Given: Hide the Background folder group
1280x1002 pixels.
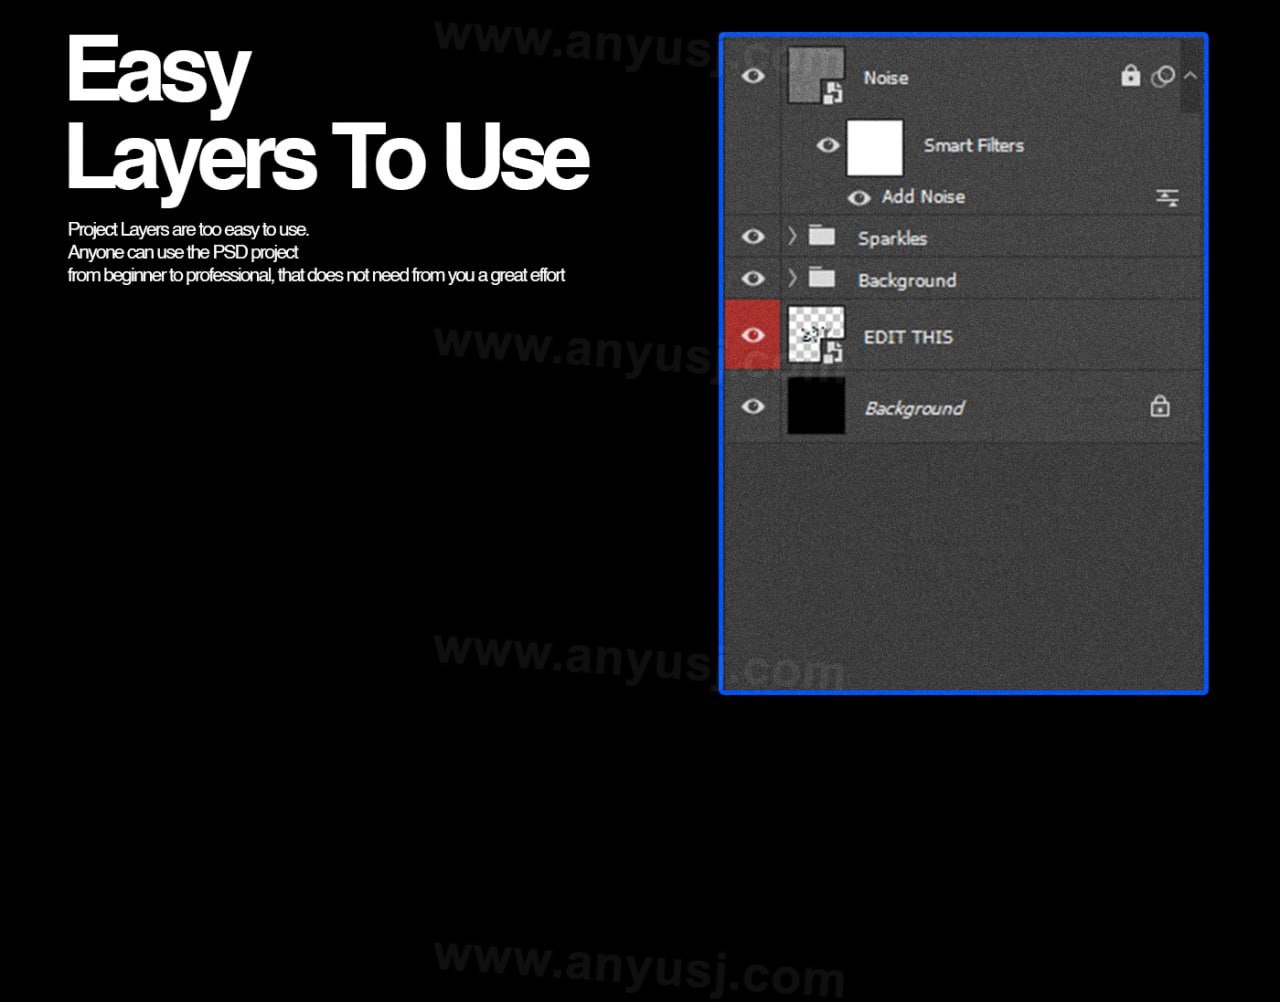Looking at the screenshot, I should point(753,279).
